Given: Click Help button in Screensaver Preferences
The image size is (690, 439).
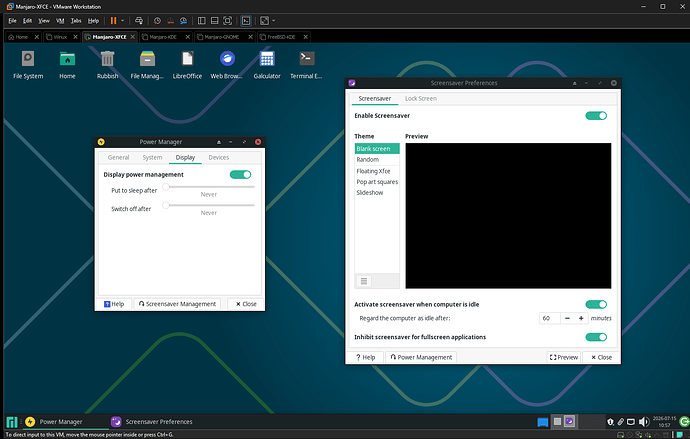Looking at the screenshot, I should (365, 357).
